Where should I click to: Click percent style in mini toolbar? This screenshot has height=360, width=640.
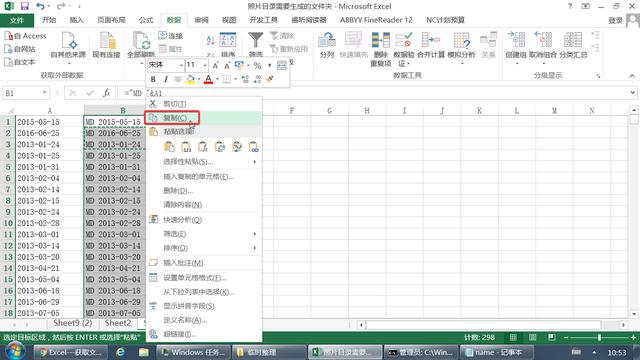pyautogui.click(x=257, y=65)
